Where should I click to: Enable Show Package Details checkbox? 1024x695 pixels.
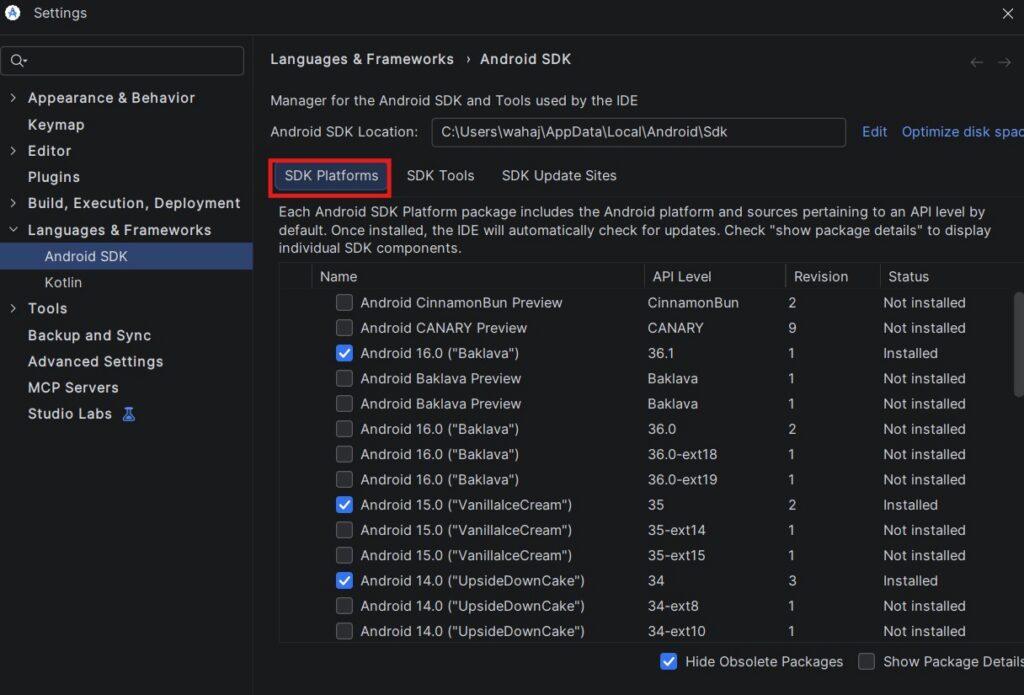coord(867,661)
